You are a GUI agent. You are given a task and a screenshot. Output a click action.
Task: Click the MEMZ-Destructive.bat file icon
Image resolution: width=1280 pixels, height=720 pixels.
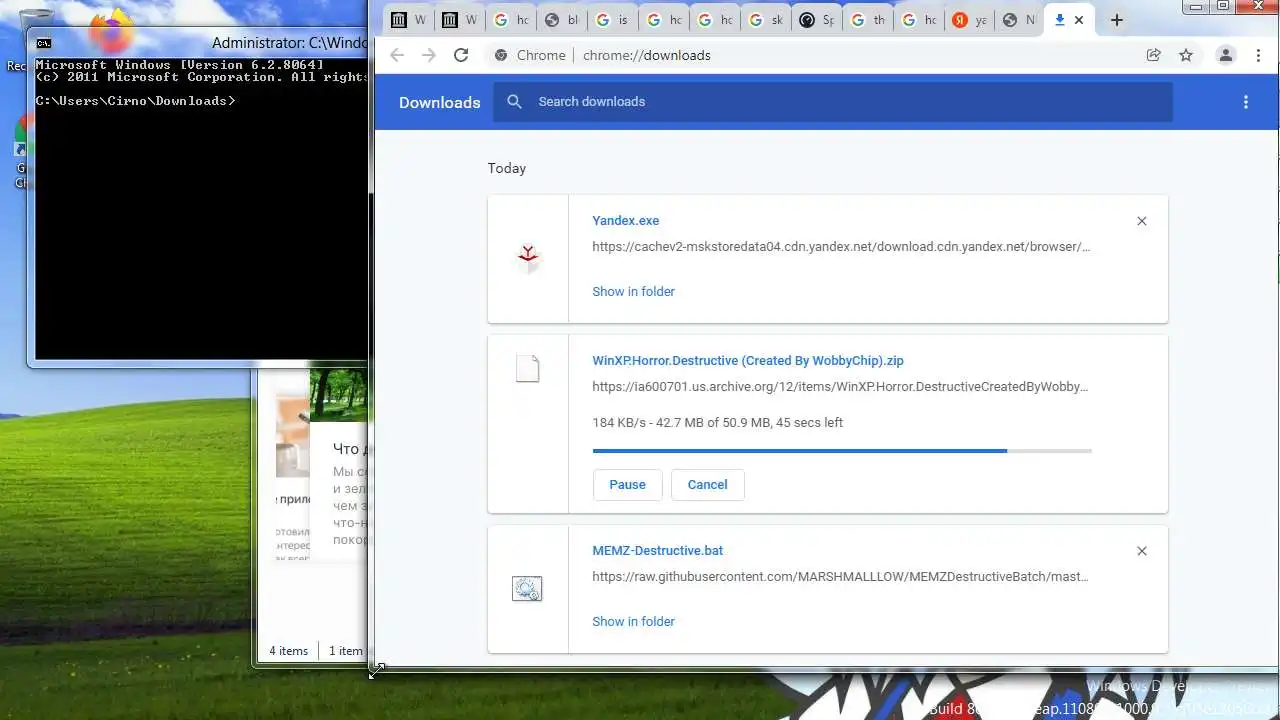(528, 589)
